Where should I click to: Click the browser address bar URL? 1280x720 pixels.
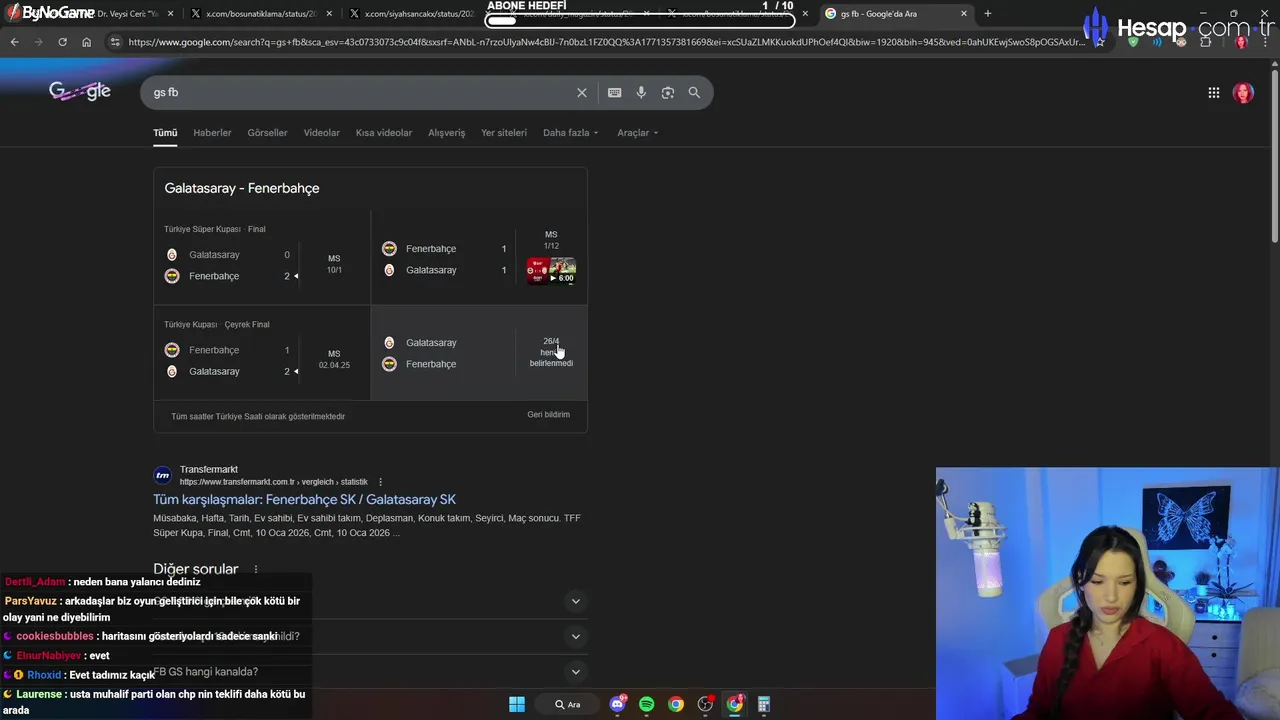coord(605,42)
